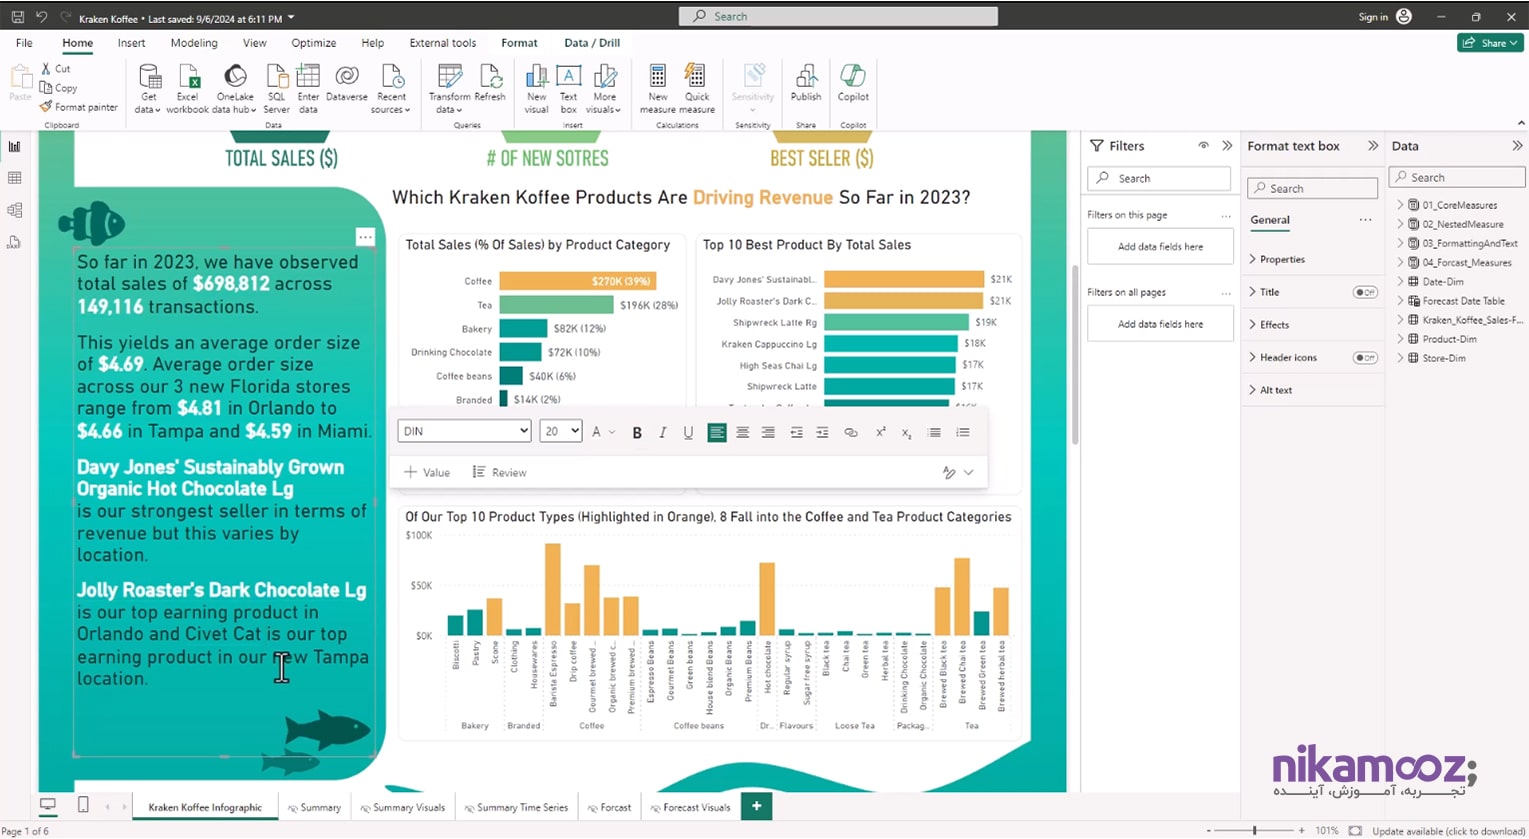
Task: Switch to Table view in left sidebar
Action: click(x=14, y=178)
